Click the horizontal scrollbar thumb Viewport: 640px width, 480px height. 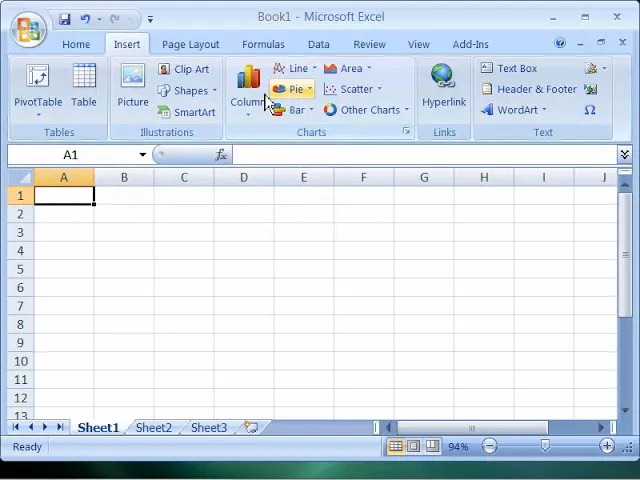tap(473, 428)
